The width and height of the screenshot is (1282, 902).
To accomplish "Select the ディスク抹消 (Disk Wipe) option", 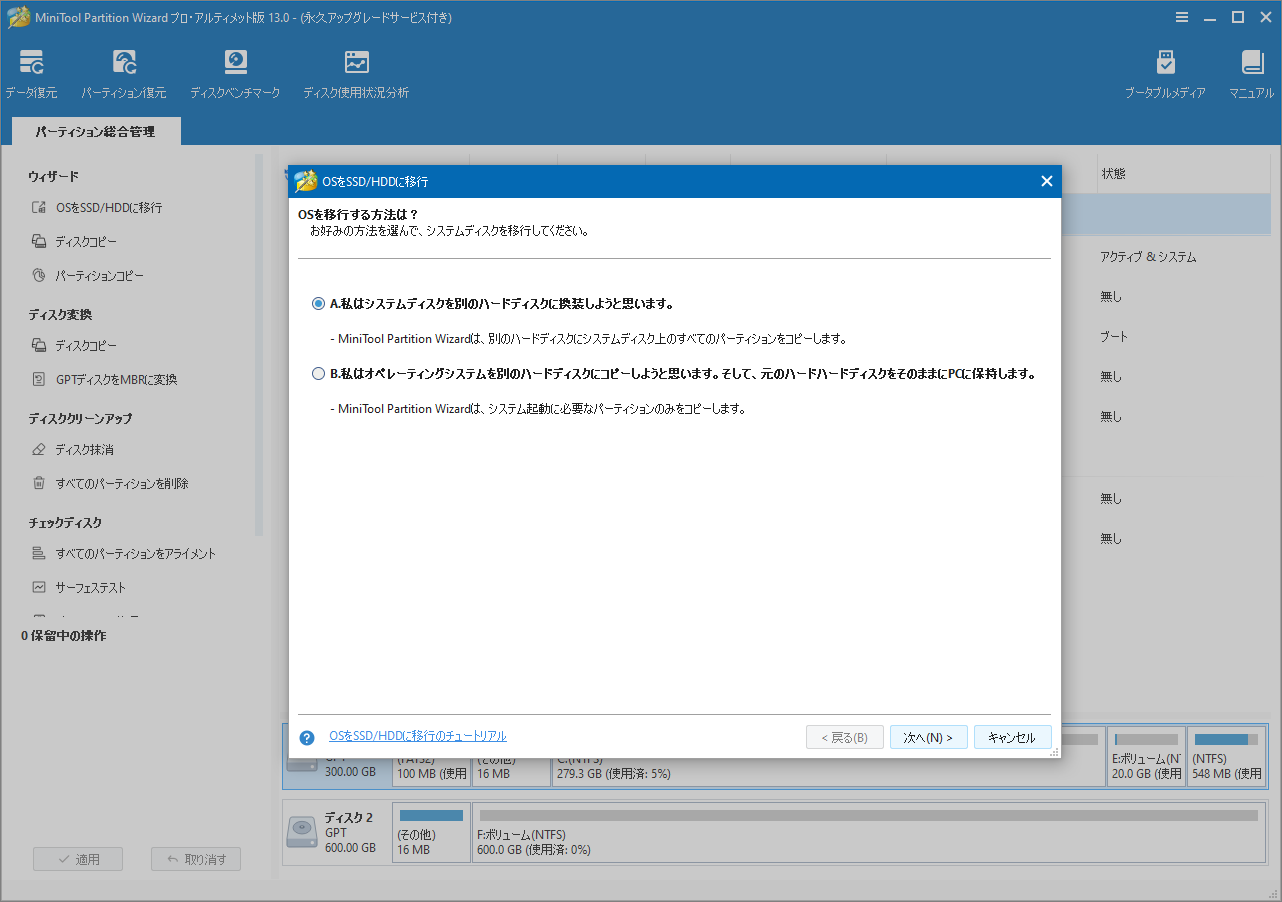I will tap(86, 449).
